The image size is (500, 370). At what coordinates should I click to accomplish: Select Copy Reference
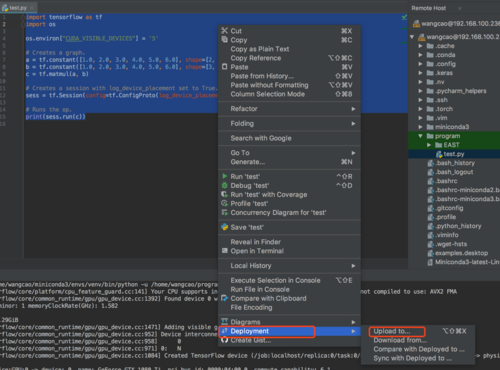pyautogui.click(x=289, y=58)
